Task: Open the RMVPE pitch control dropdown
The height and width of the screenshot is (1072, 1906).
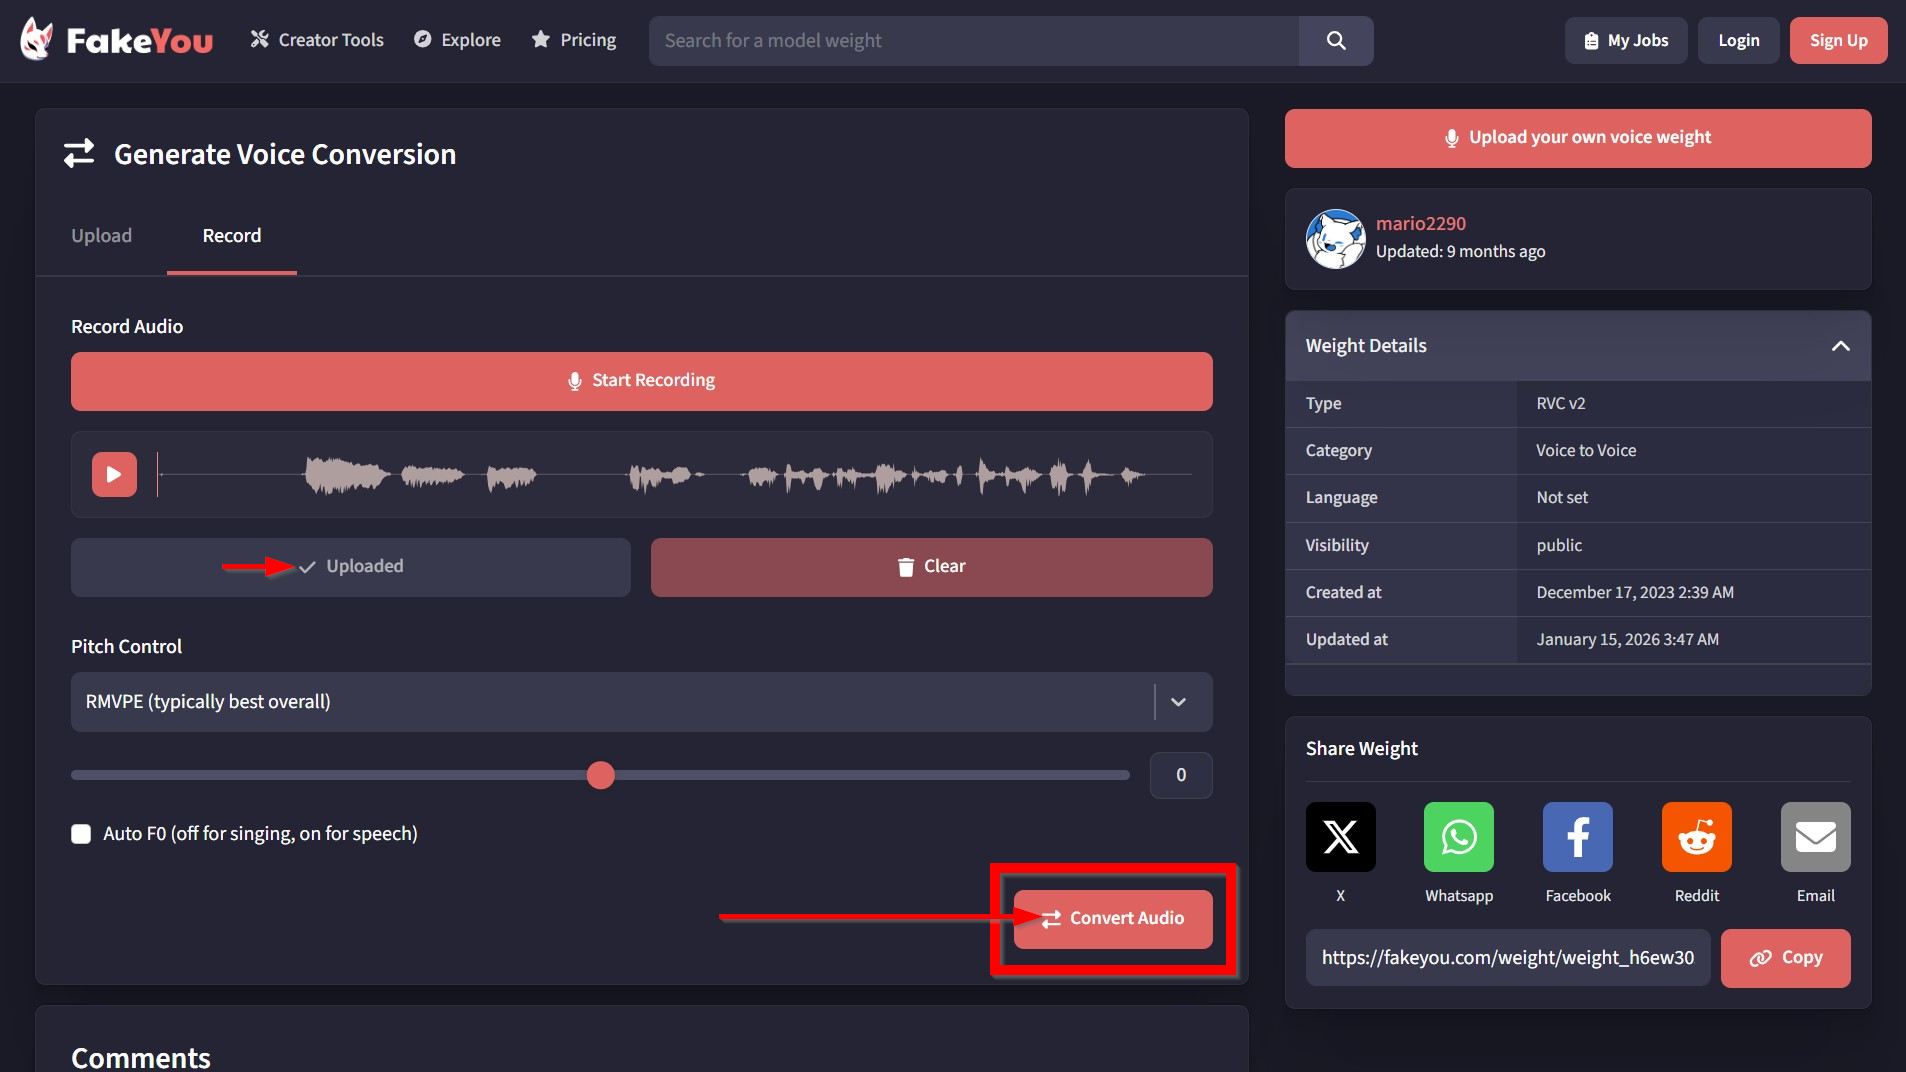Action: 642,702
